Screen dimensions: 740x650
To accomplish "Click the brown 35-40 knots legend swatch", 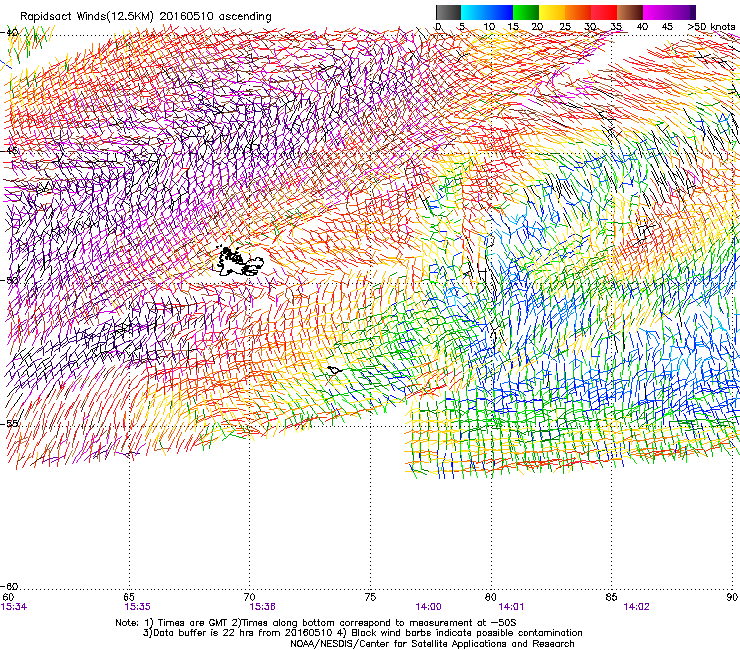I will tap(630, 12).
